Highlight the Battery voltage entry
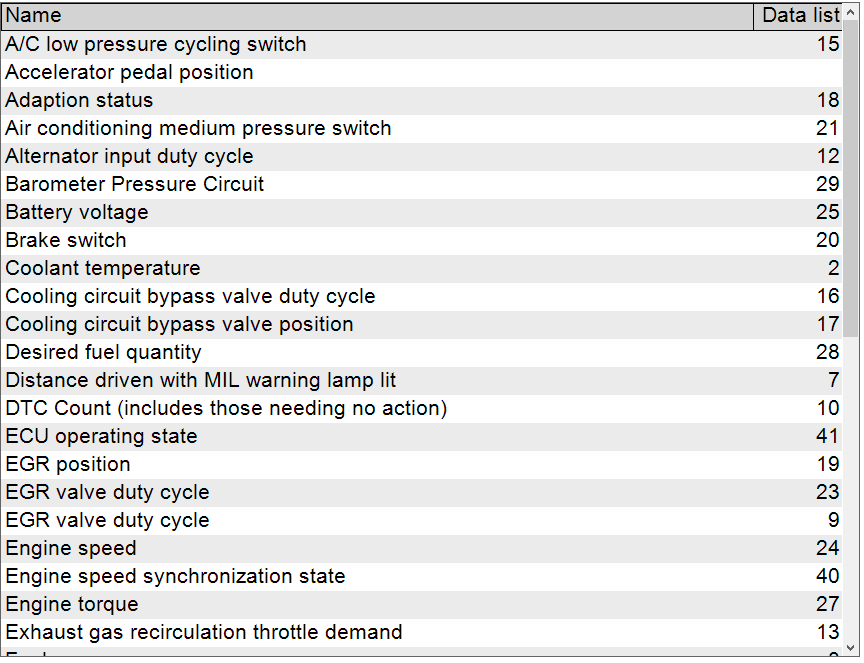 pyautogui.click(x=77, y=212)
